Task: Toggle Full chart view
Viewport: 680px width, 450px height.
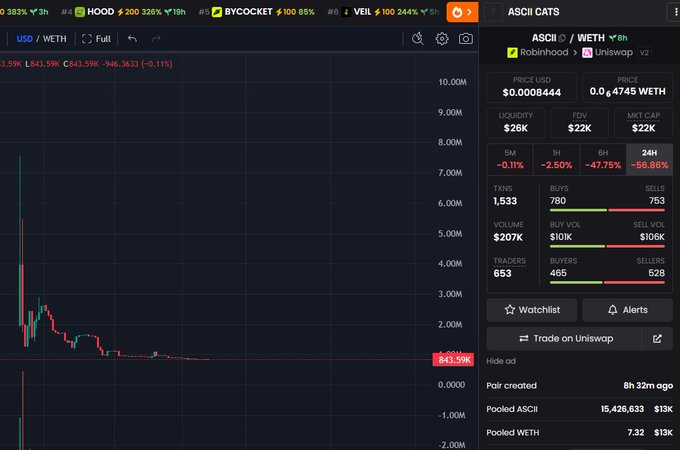Action: tap(96, 39)
